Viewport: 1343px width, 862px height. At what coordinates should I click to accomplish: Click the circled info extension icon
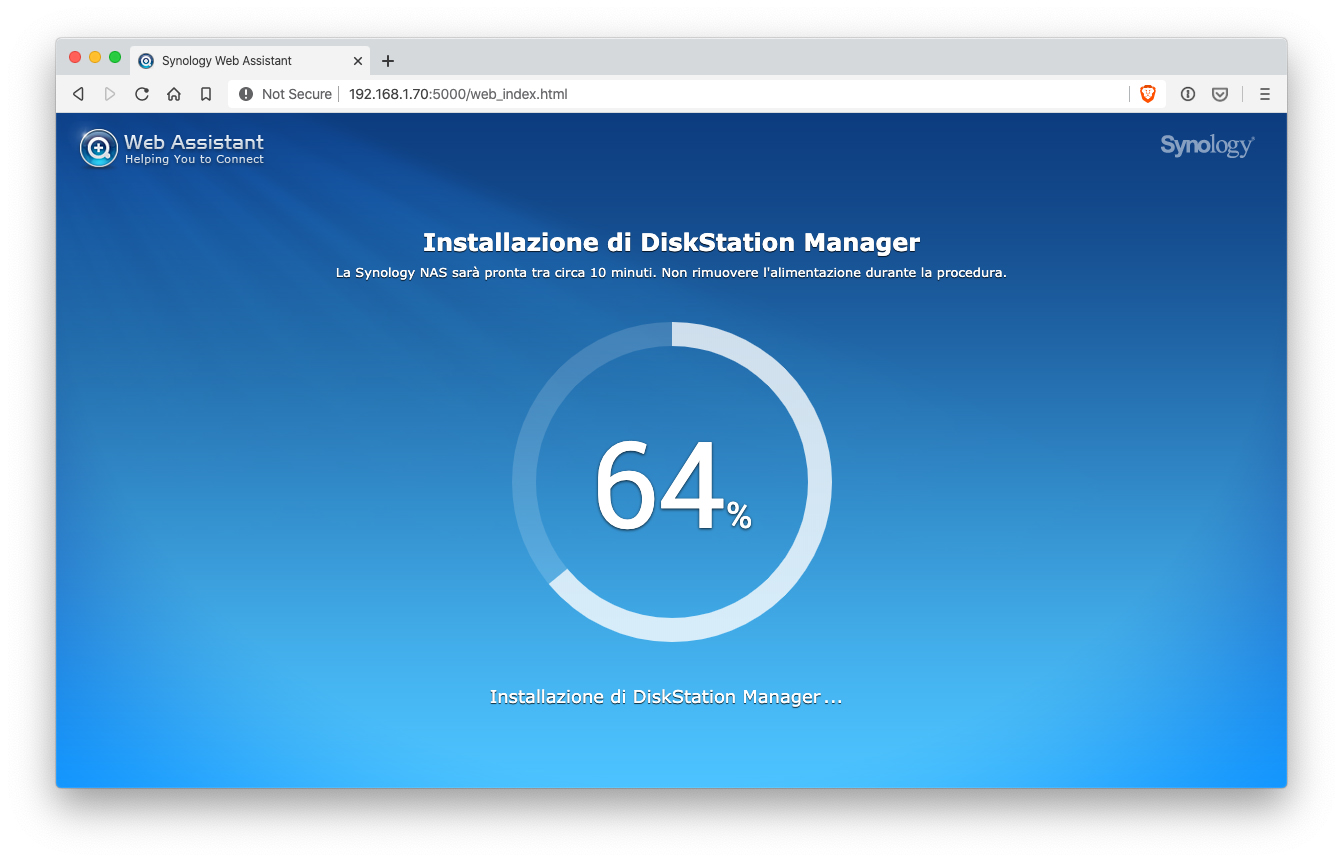click(1188, 94)
